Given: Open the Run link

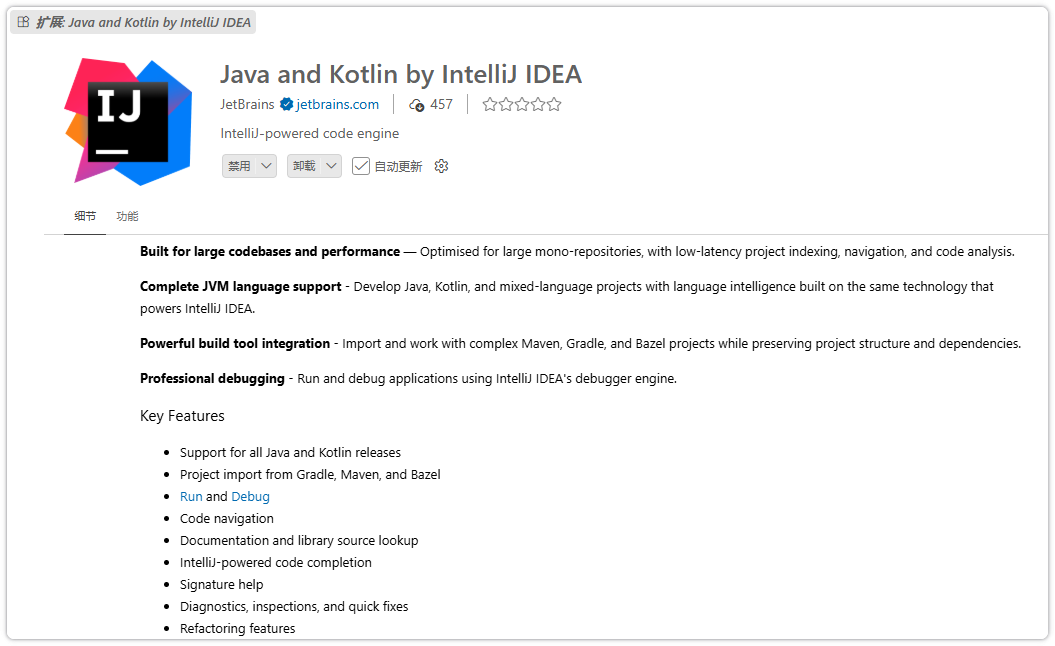Looking at the screenshot, I should click(x=191, y=497).
